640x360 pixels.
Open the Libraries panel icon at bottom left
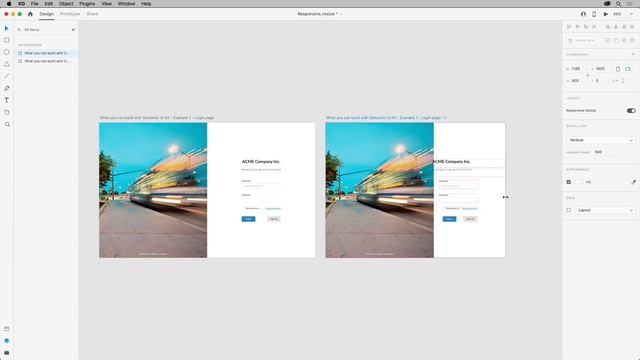point(7,329)
